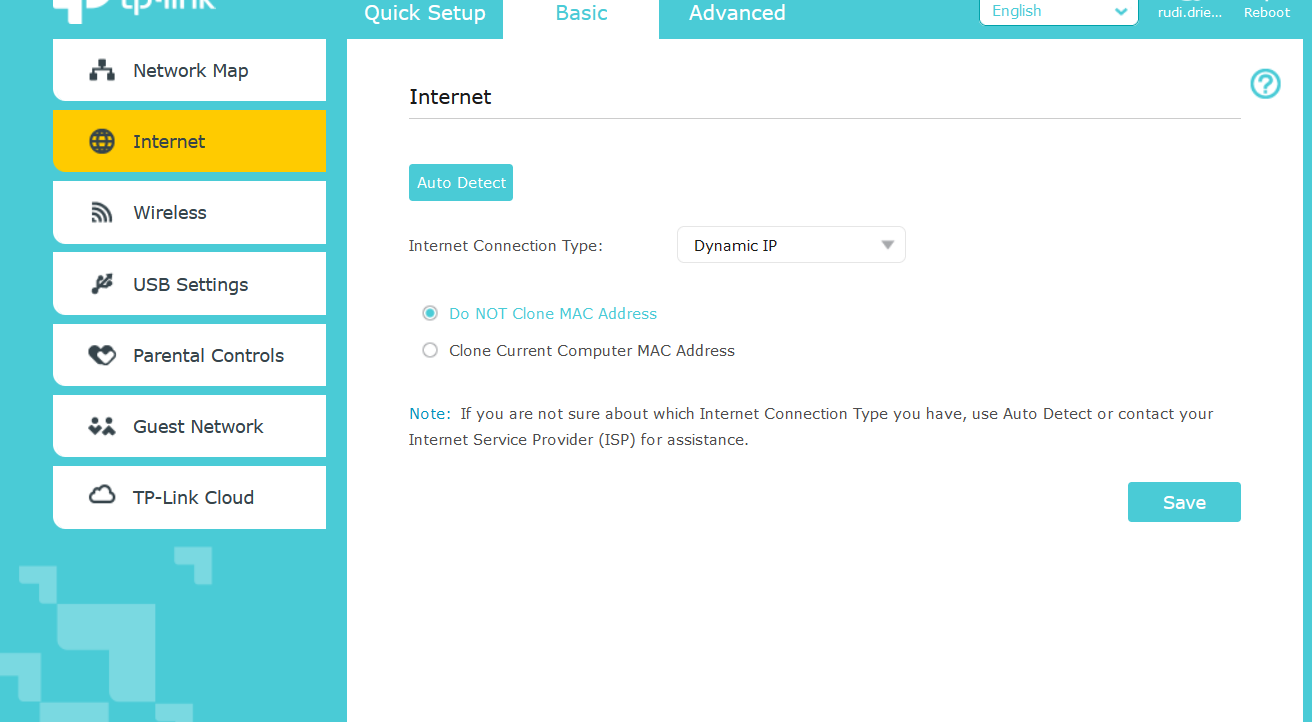Click the Parental Controls heart icon

[102, 355]
